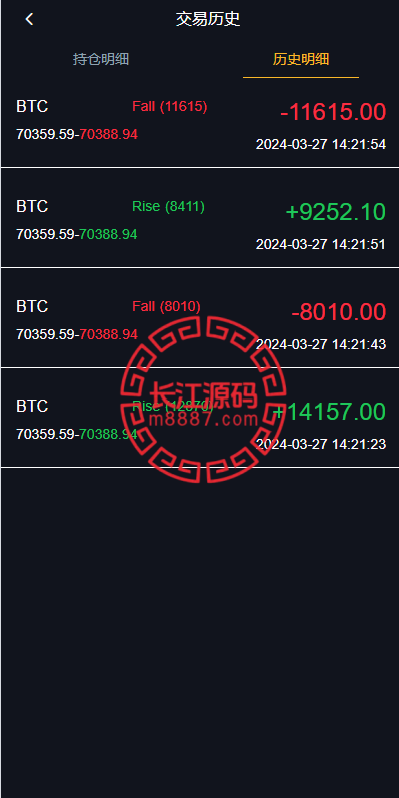Click the 长江源码 watermark logo

204,400
